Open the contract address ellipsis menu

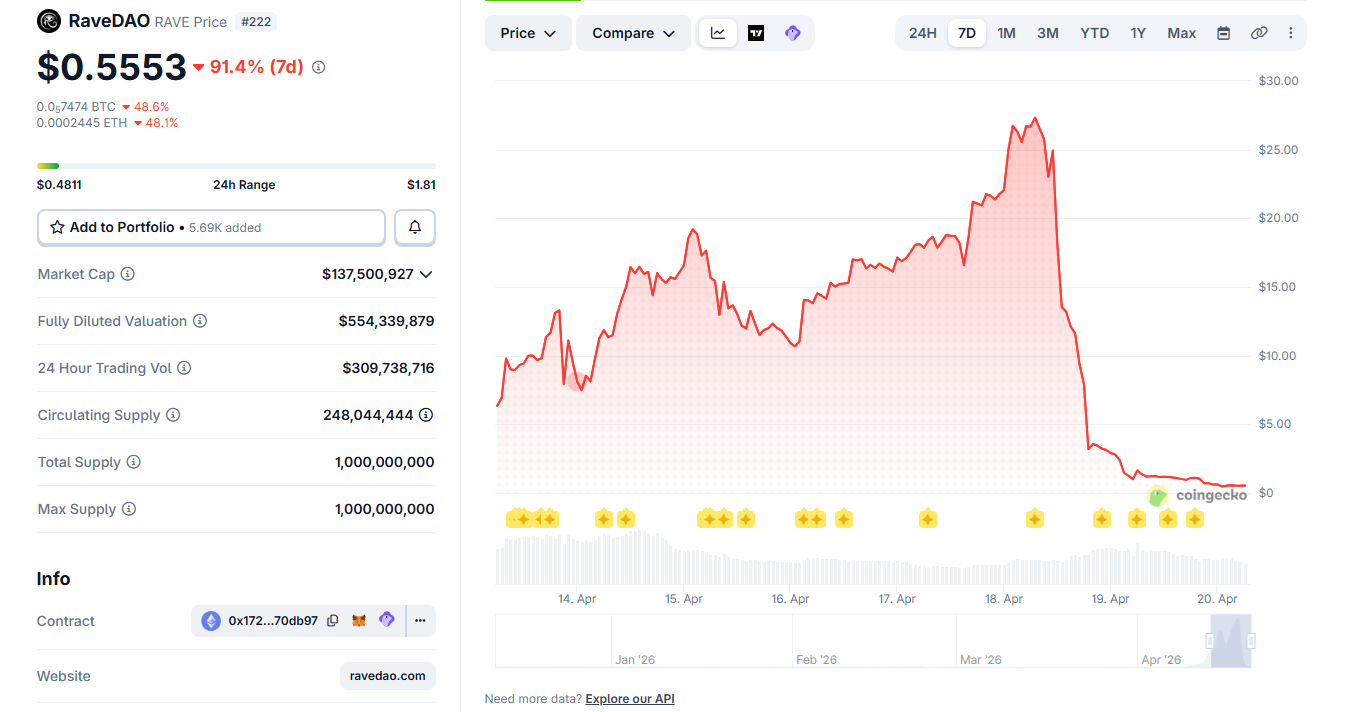(420, 620)
